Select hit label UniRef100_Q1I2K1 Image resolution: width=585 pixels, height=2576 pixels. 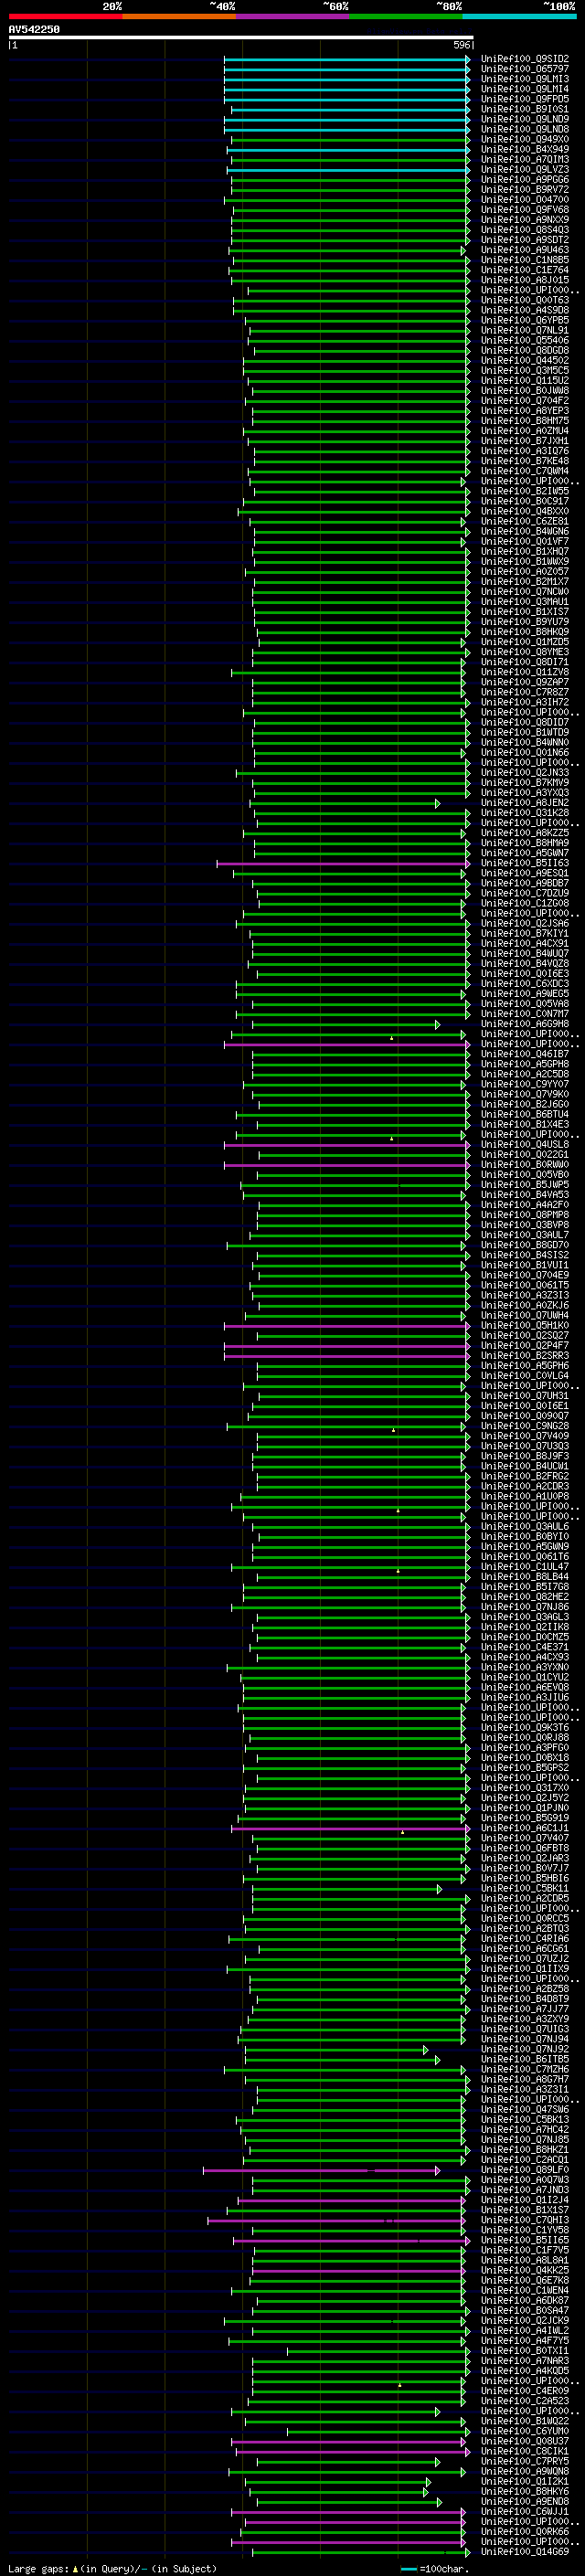point(525,2481)
